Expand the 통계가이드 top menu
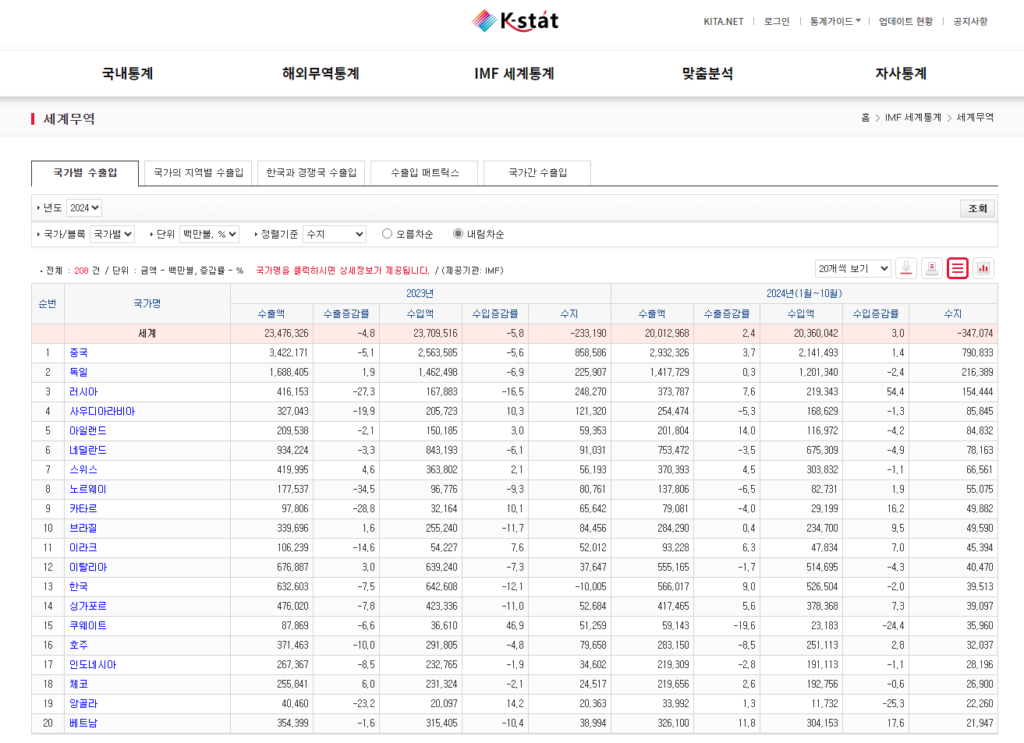The height and width of the screenshot is (743, 1024). click(x=835, y=22)
